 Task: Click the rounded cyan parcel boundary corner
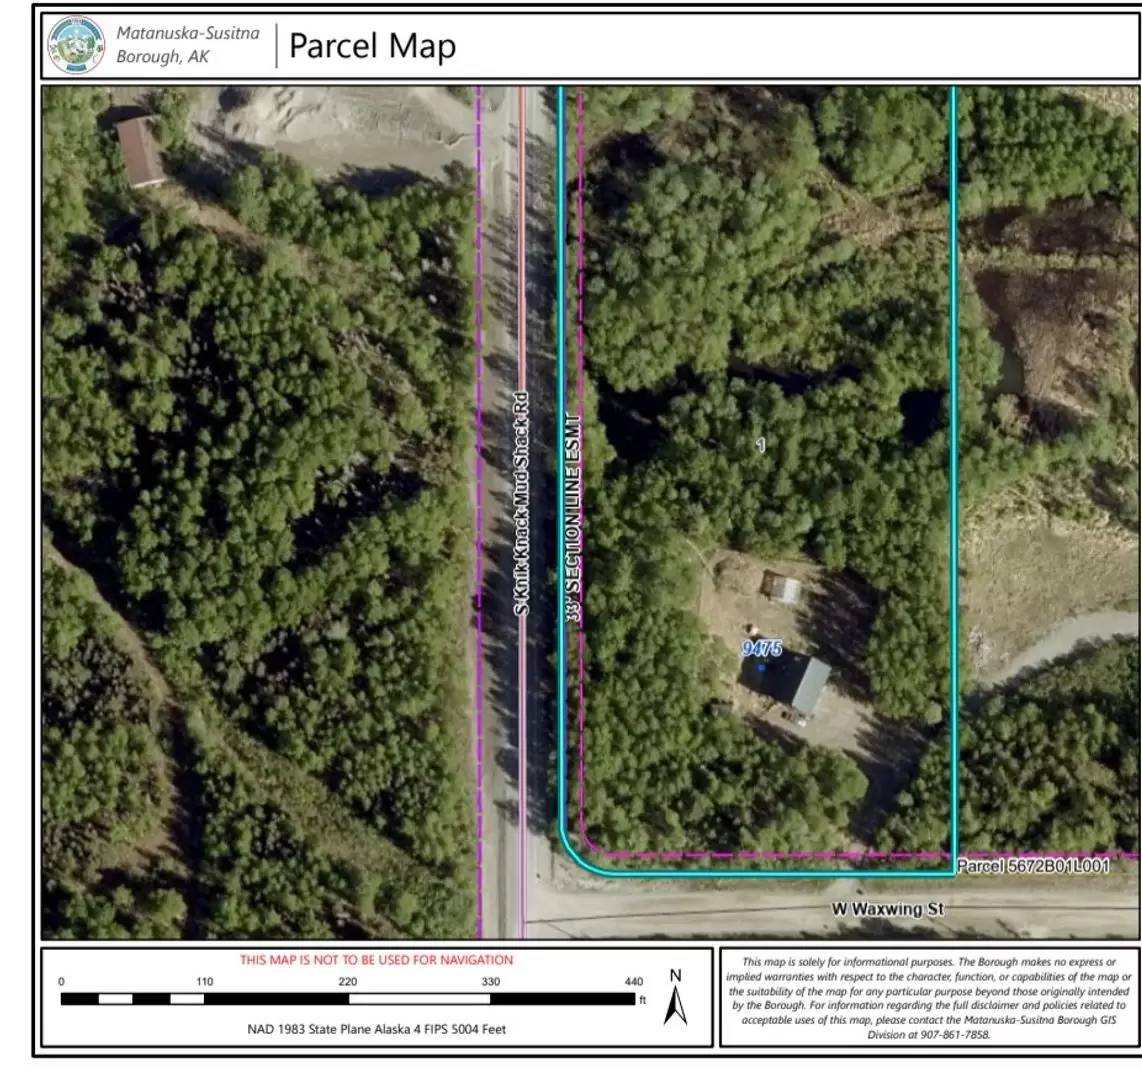click(574, 860)
